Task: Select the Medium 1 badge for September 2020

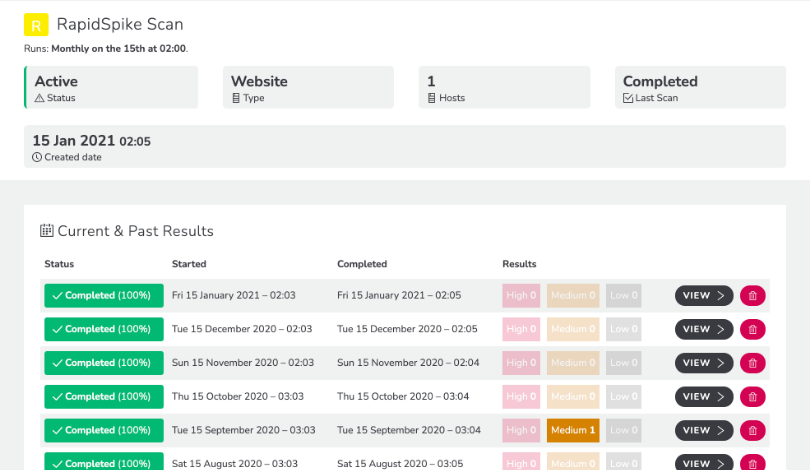Action: point(573,430)
